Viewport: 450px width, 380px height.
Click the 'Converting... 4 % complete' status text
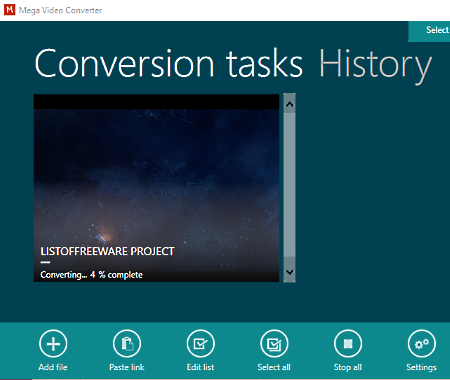91,275
